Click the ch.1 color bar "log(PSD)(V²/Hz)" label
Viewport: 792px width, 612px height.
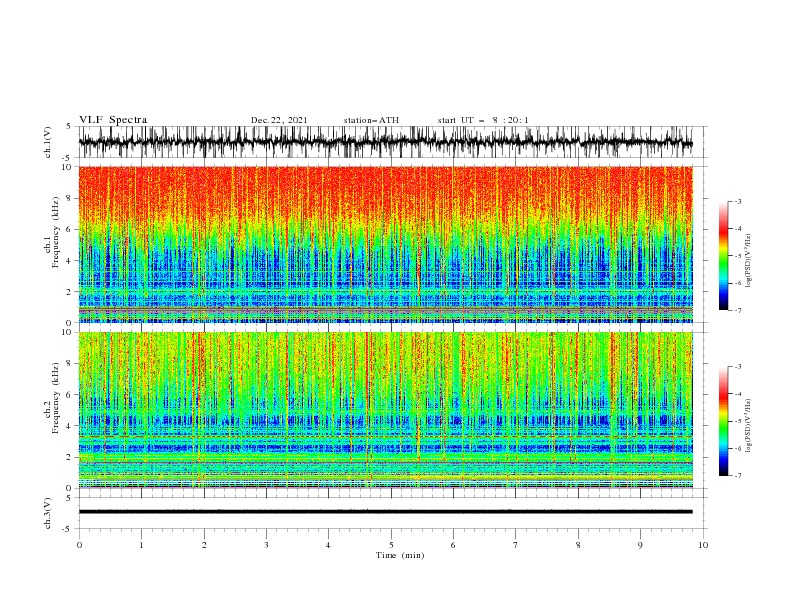click(x=749, y=261)
